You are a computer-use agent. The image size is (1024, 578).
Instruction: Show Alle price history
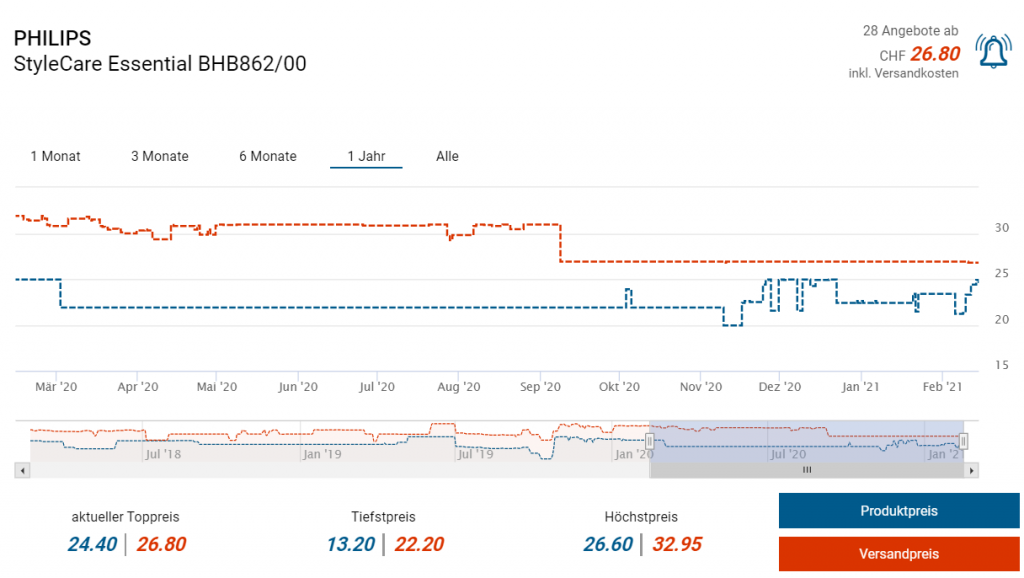[x=447, y=156]
